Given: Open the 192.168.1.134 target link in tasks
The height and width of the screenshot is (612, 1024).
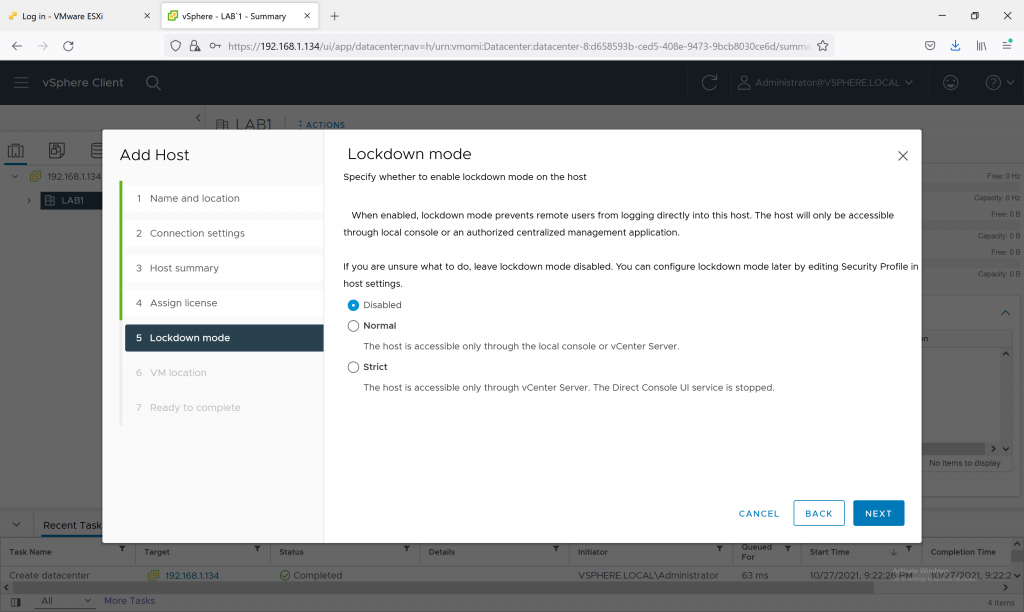Looking at the screenshot, I should tap(192, 575).
